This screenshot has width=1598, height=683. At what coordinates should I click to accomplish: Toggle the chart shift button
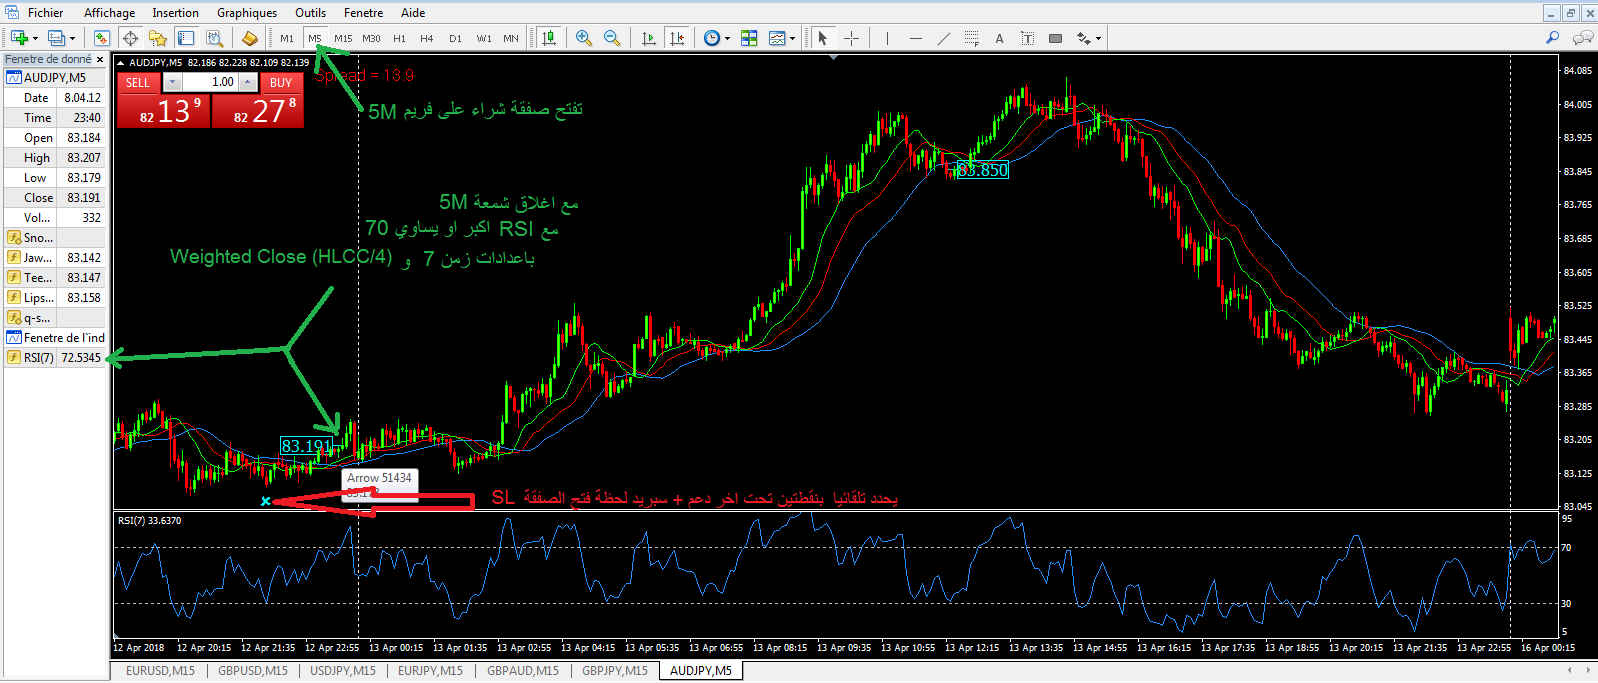[677, 38]
